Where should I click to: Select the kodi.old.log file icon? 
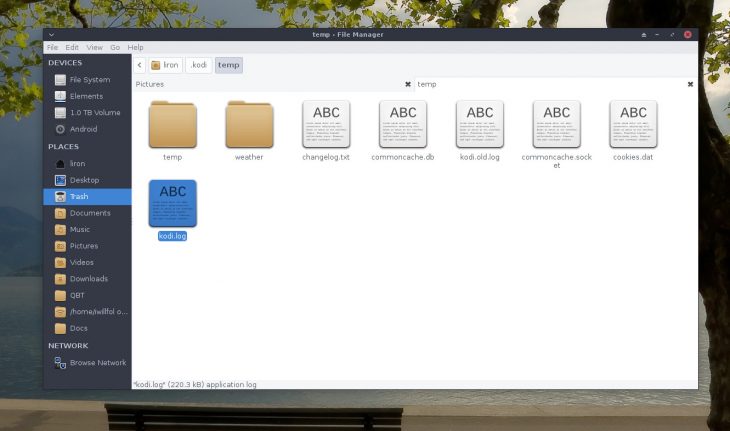(480, 124)
